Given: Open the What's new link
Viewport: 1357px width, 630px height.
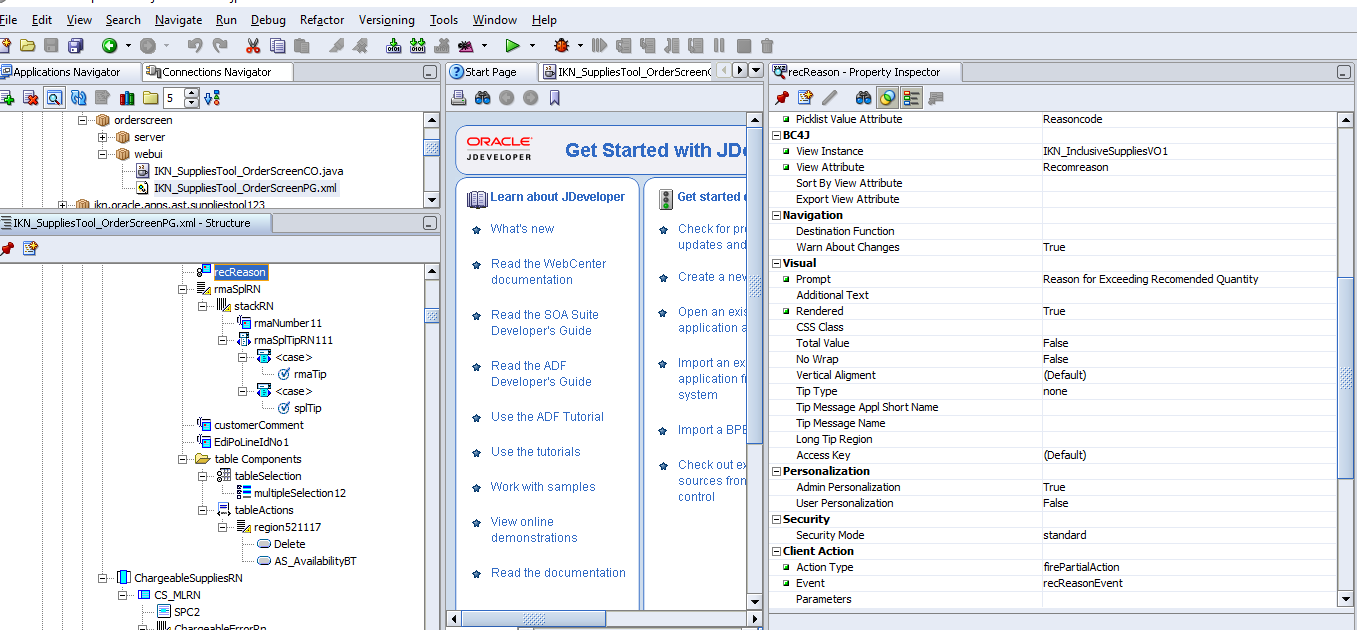Looking at the screenshot, I should tap(522, 229).
